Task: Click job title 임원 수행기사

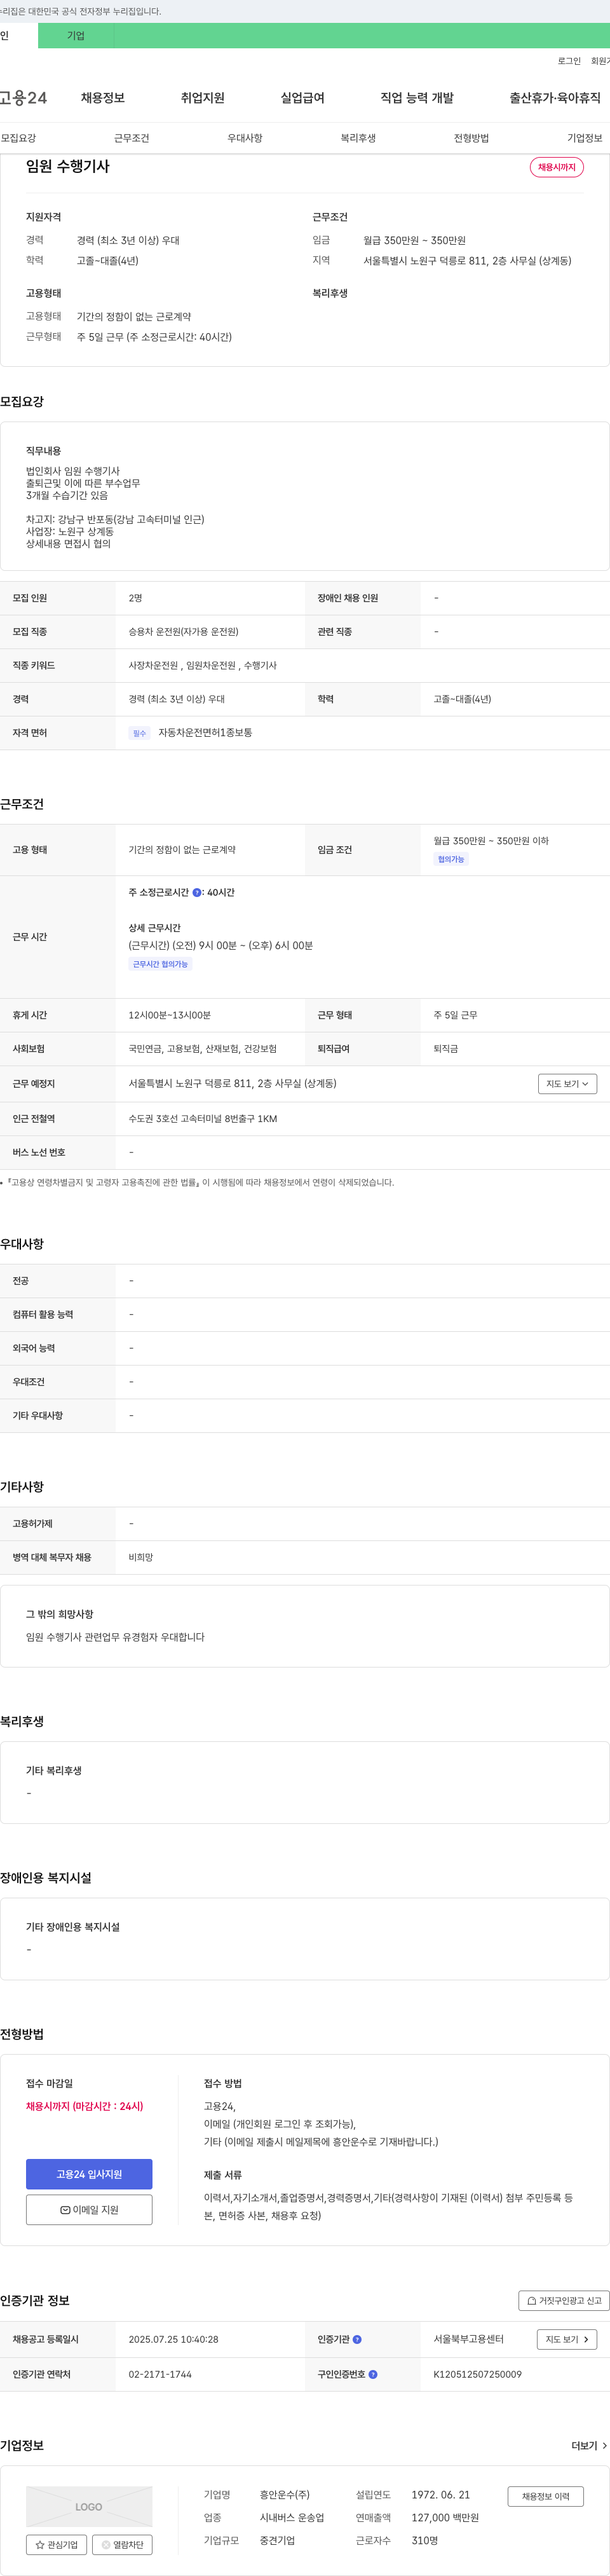Action: click(x=68, y=166)
